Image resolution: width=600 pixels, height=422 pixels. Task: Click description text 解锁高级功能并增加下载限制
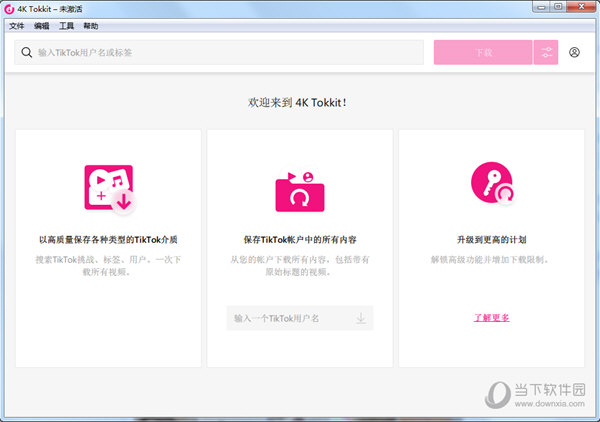pyautogui.click(x=491, y=260)
